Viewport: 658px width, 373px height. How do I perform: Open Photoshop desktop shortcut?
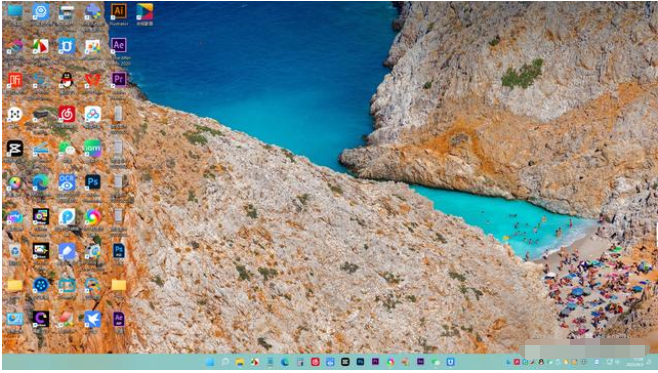tap(93, 182)
